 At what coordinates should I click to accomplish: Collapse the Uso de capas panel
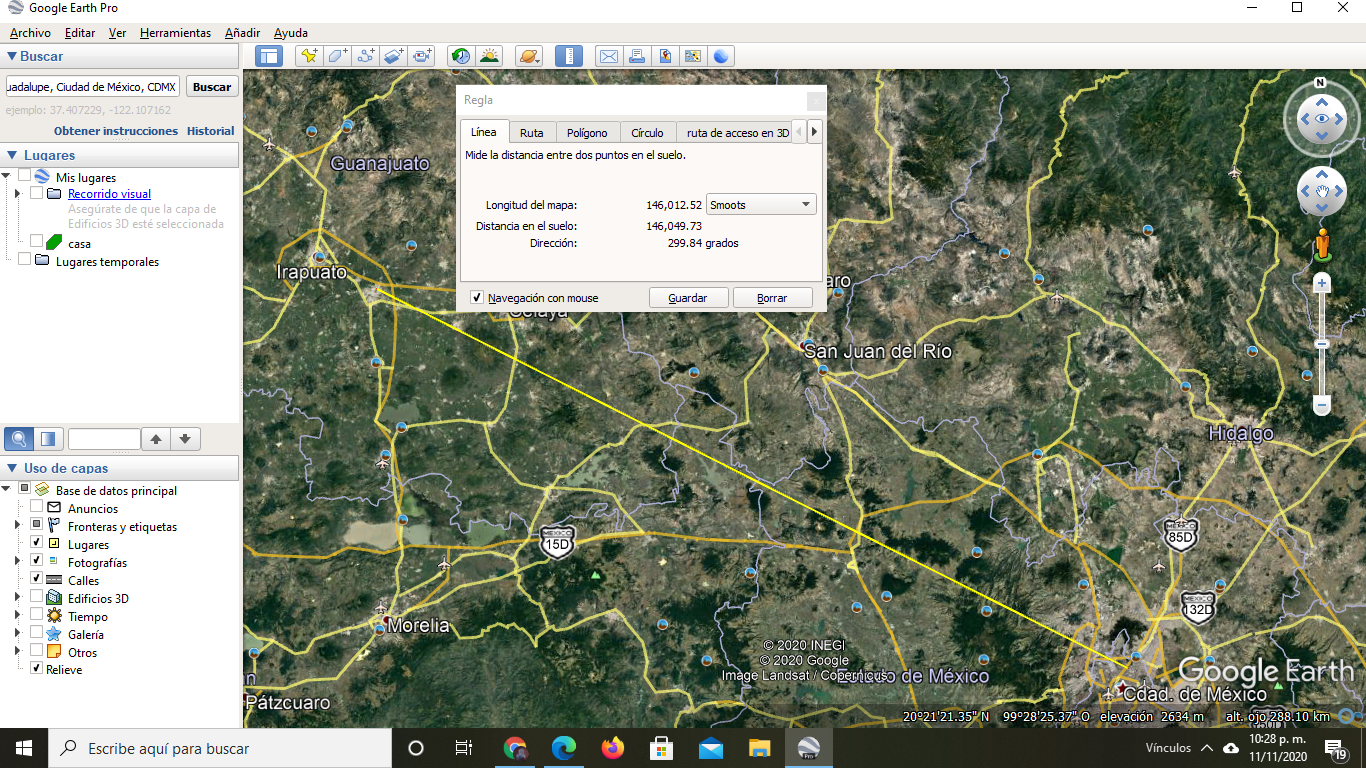pos(12,468)
